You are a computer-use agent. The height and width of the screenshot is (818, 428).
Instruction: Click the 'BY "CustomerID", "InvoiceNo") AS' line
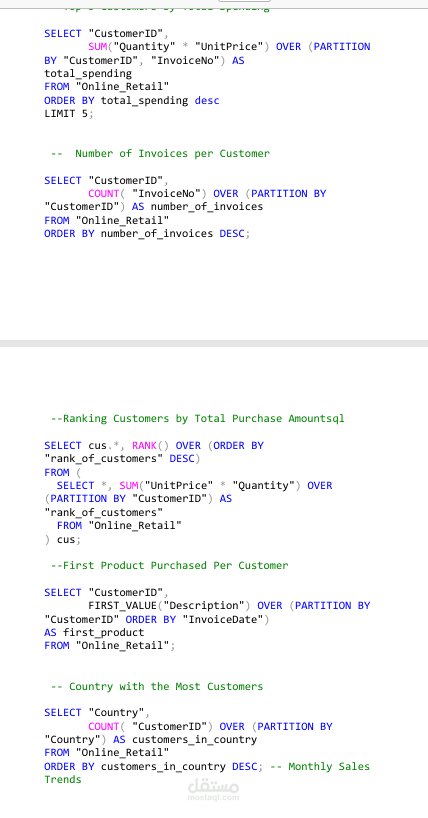[144, 61]
